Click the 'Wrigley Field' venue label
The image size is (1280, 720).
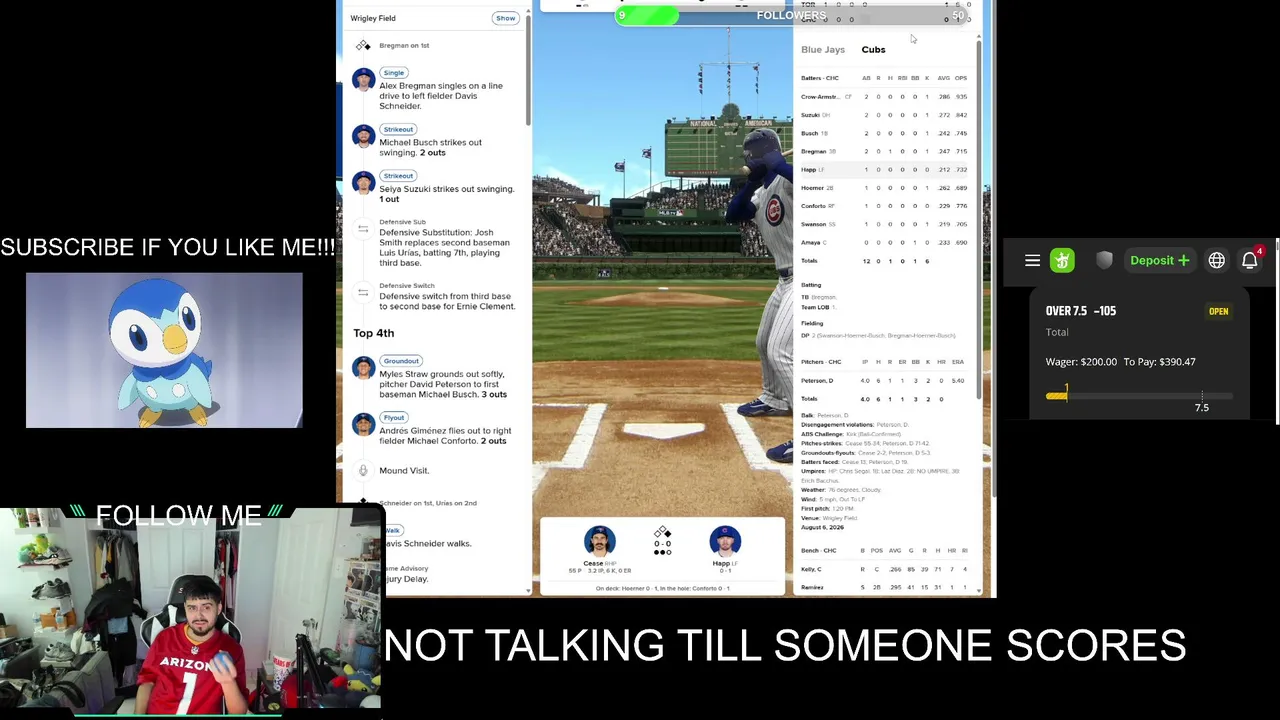tap(373, 18)
